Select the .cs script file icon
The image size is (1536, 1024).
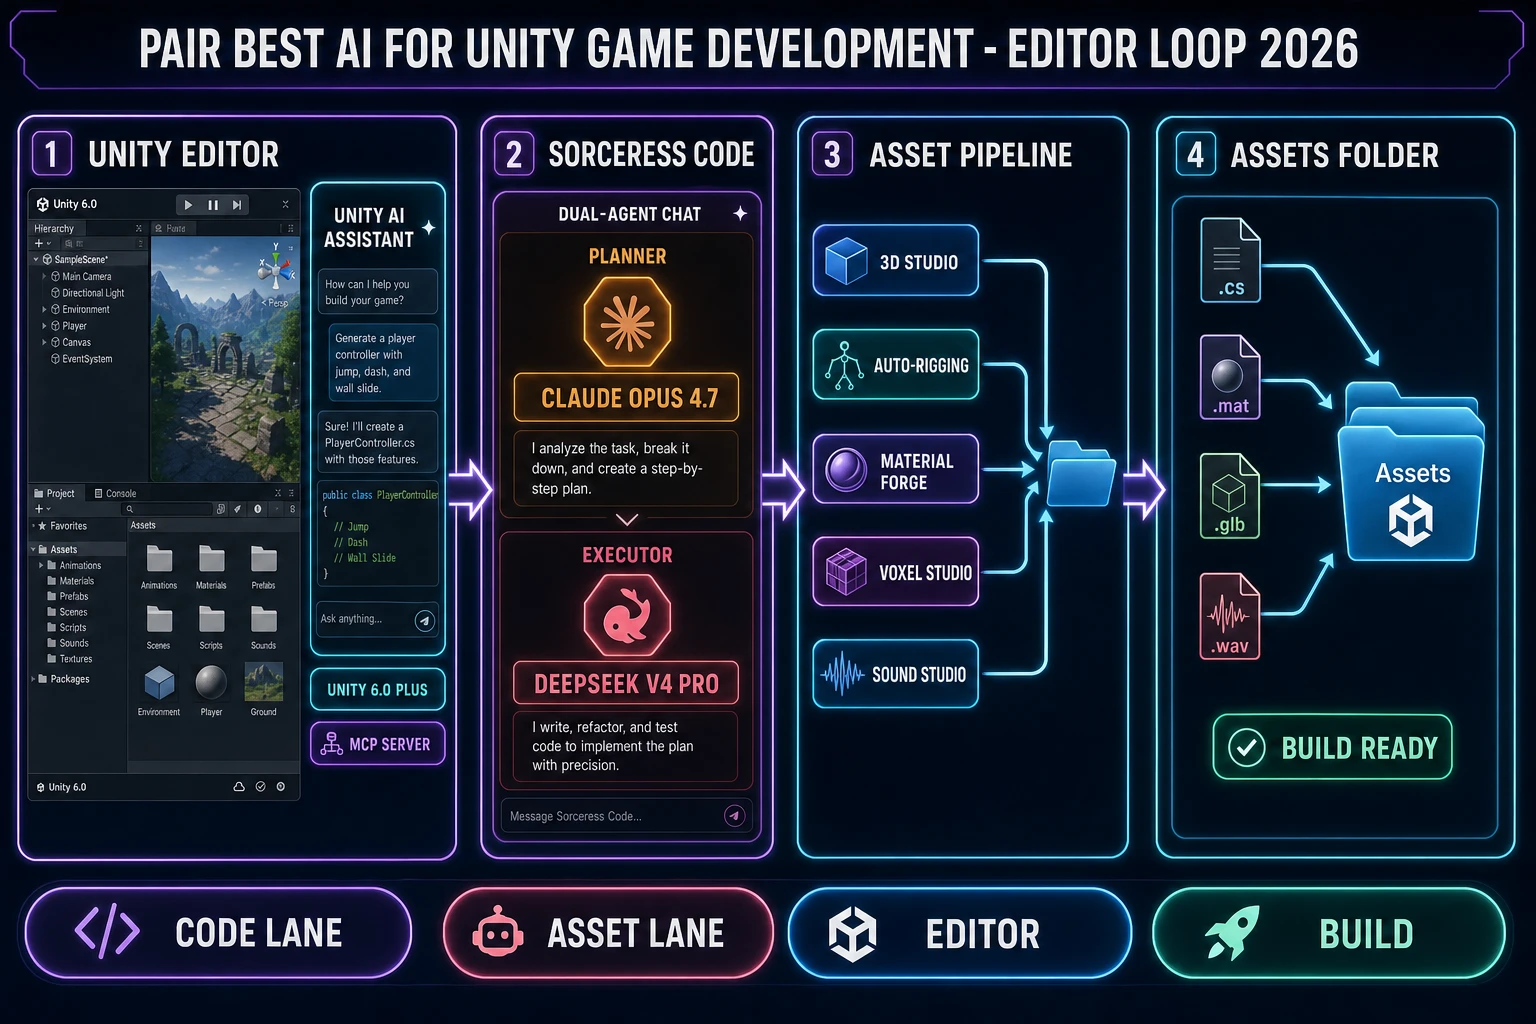1230,260
